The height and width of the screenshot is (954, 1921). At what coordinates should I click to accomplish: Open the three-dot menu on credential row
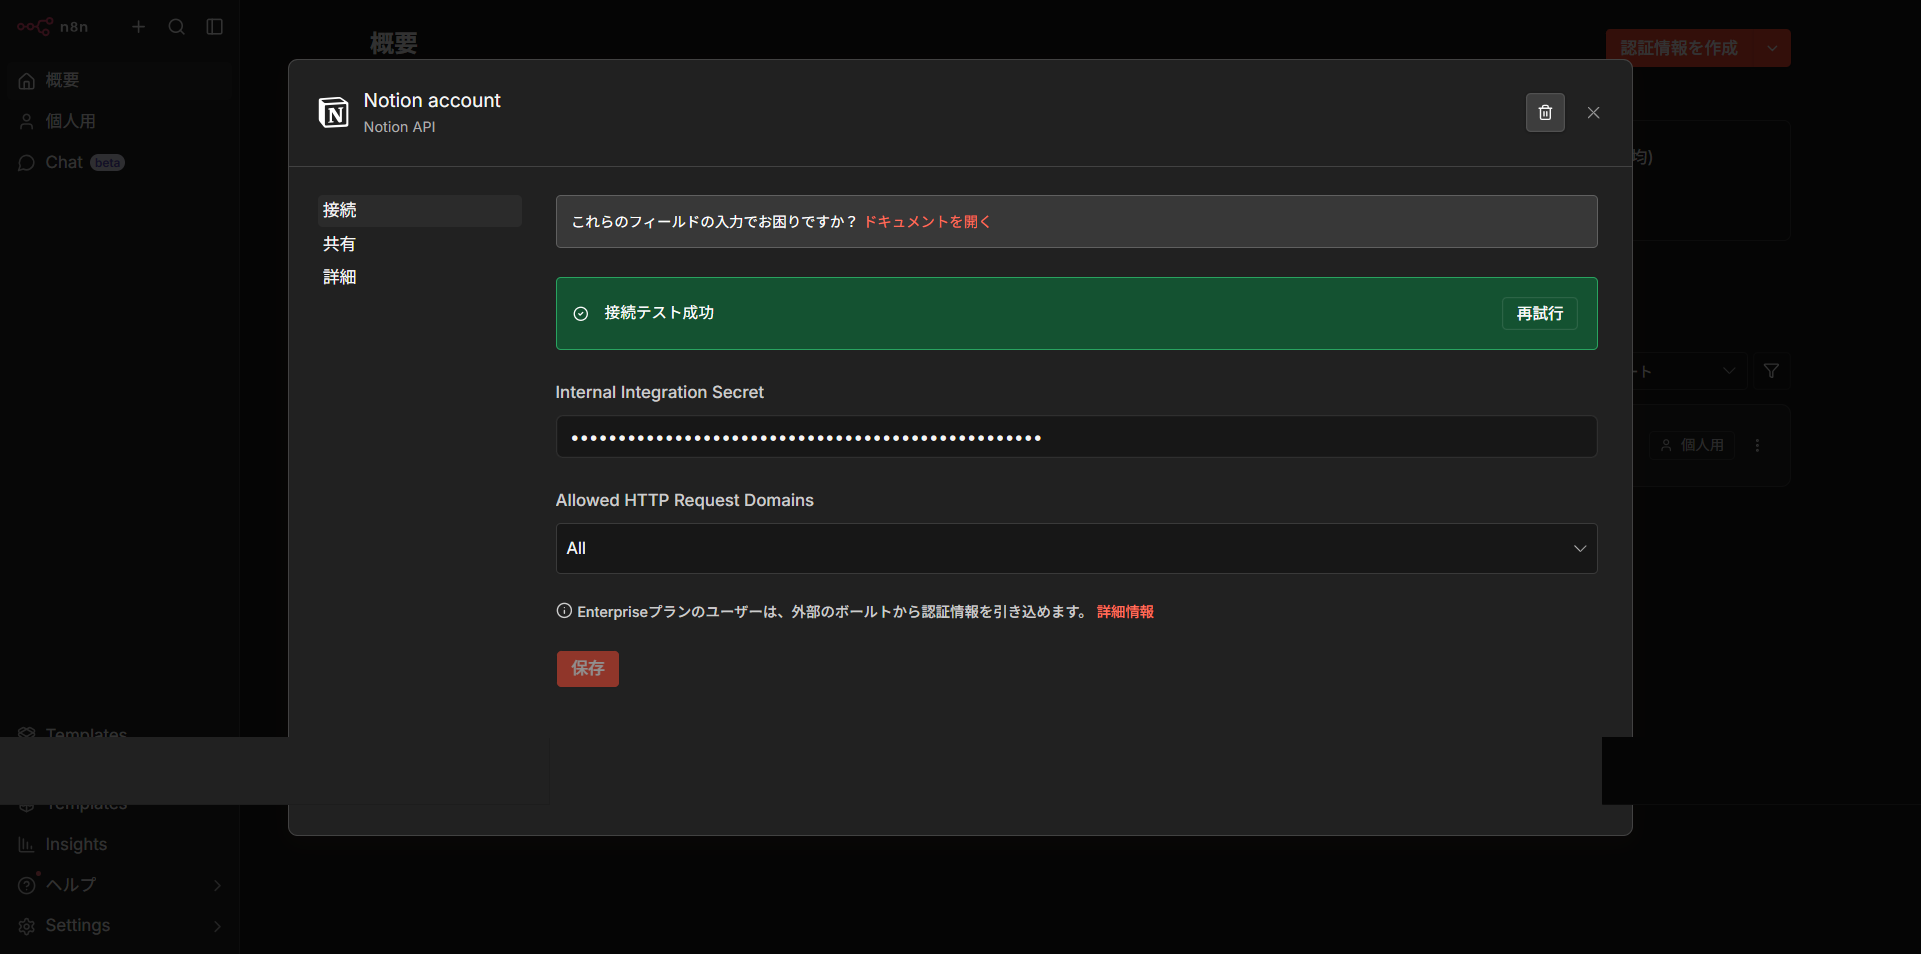click(x=1757, y=445)
